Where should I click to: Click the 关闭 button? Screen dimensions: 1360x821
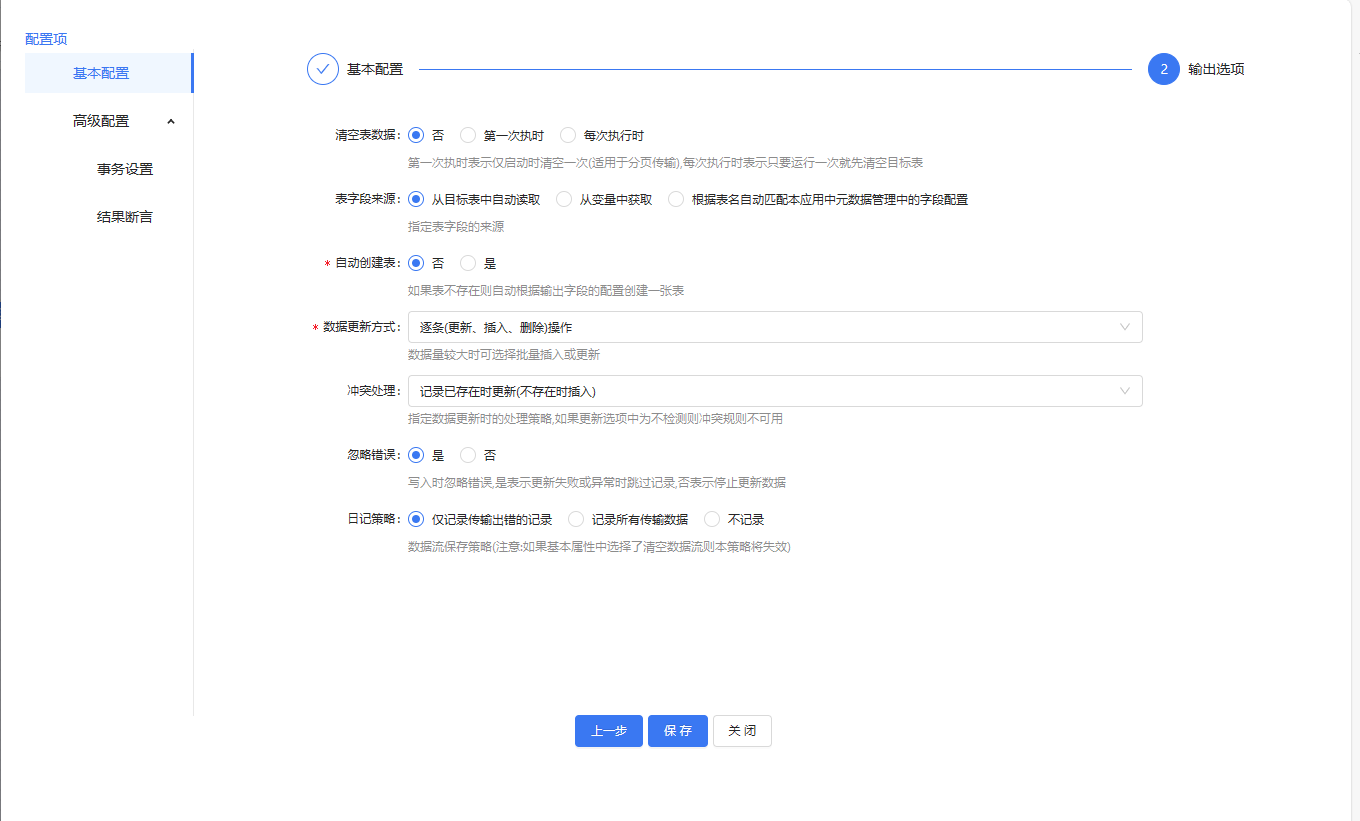pos(742,731)
